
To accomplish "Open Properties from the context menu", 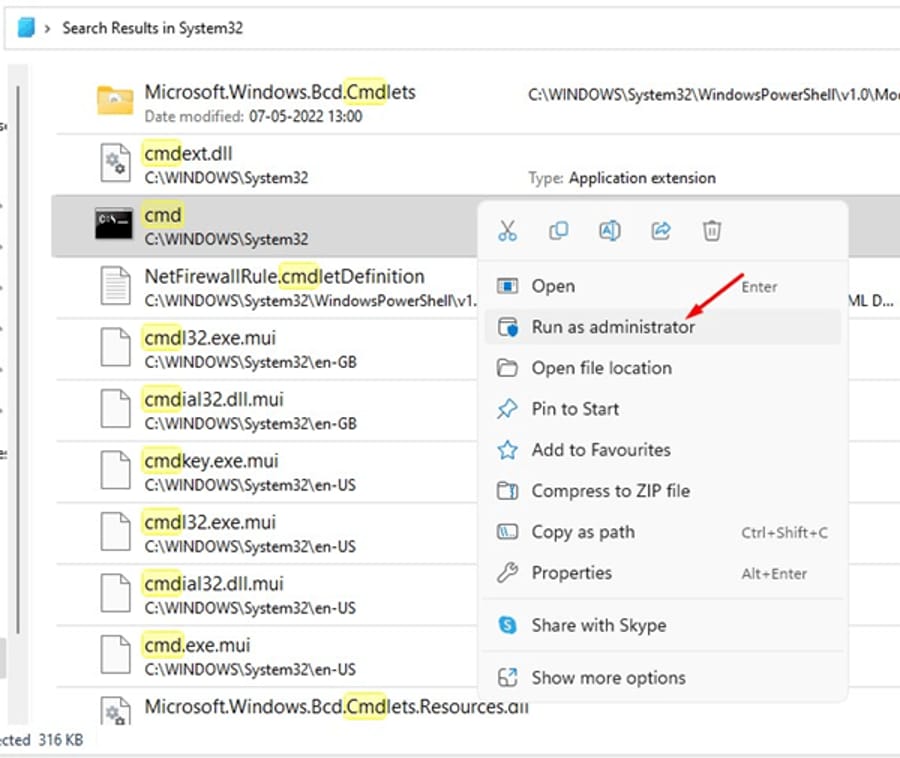I will click(x=663, y=573).
